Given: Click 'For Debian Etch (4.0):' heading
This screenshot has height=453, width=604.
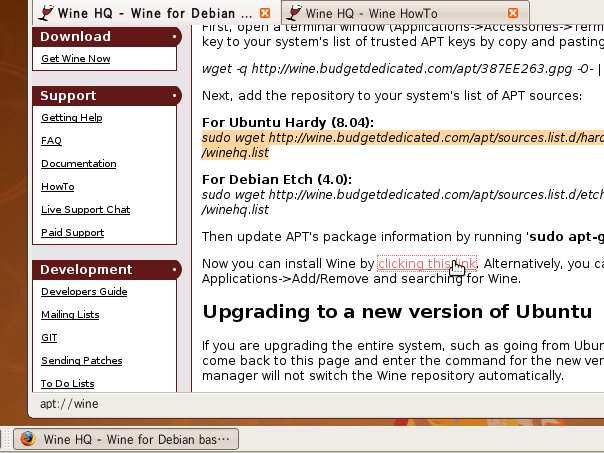Looking at the screenshot, I should (277, 180).
